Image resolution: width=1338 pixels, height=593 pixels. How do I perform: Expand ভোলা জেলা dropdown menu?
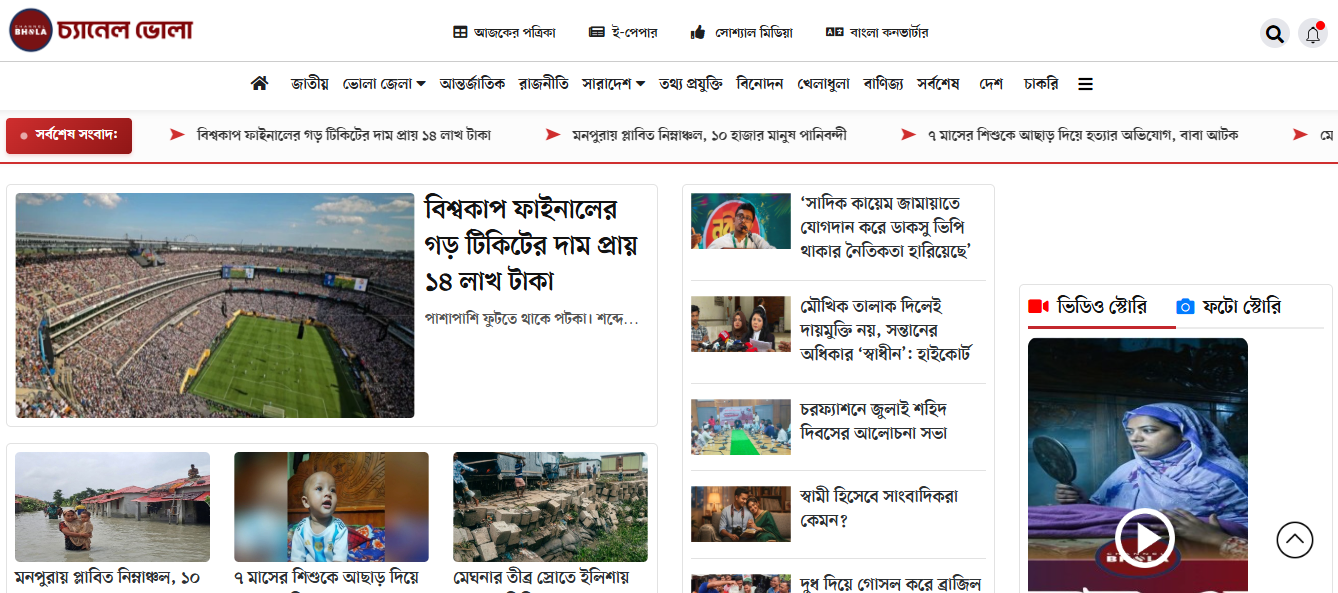(x=384, y=84)
